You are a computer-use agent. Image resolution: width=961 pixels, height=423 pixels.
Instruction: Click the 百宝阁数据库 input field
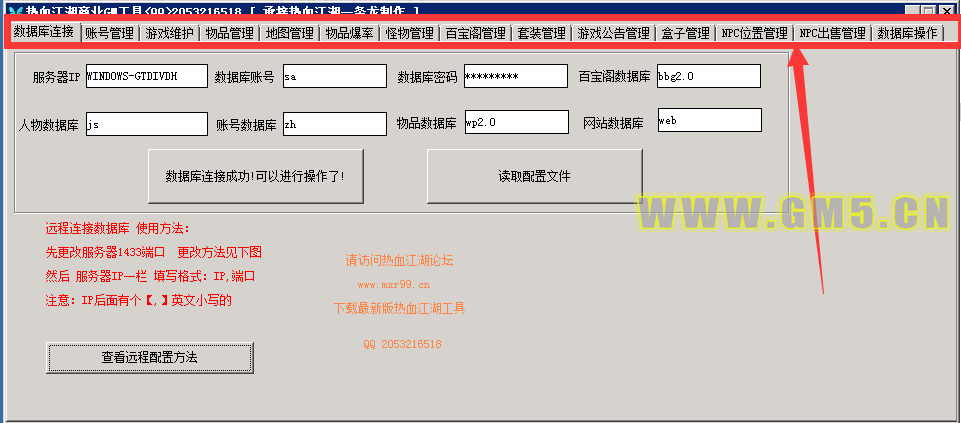point(708,77)
